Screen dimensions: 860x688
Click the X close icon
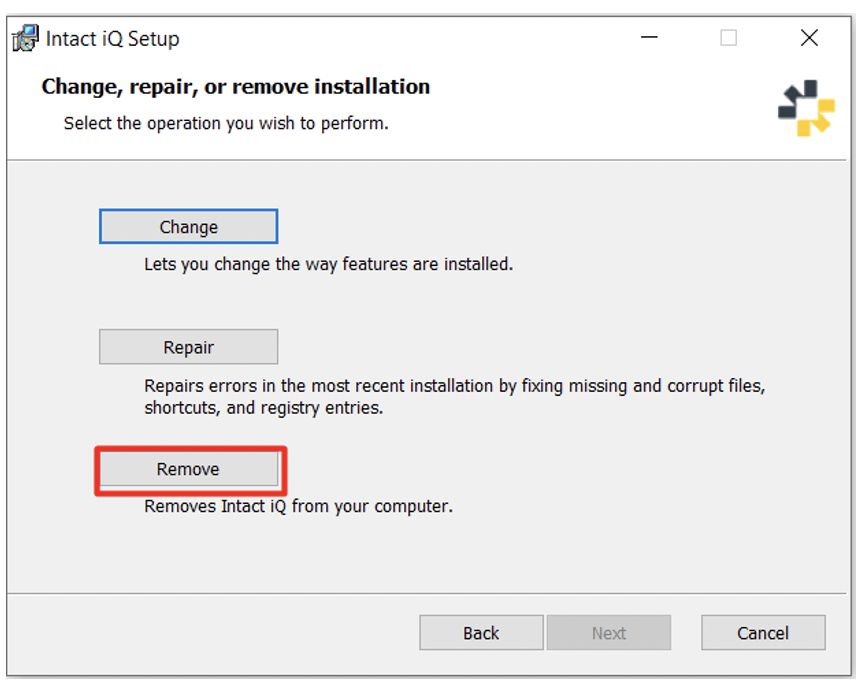point(810,38)
